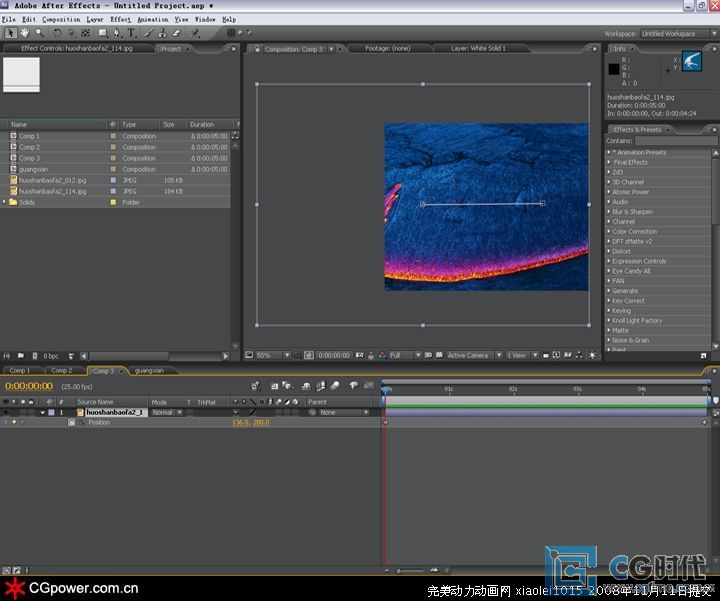Toggle Position property stopwatch
This screenshot has height=601, width=720.
click(71, 423)
